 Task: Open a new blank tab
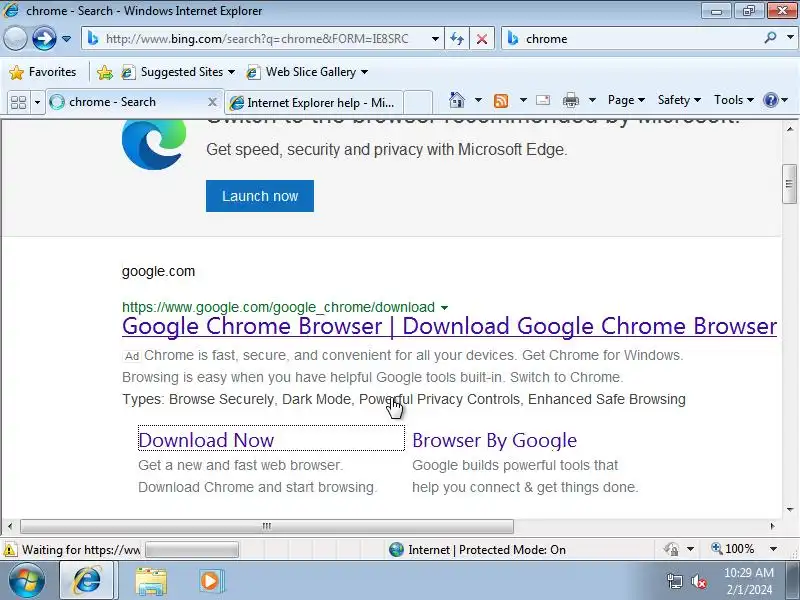[x=418, y=103]
